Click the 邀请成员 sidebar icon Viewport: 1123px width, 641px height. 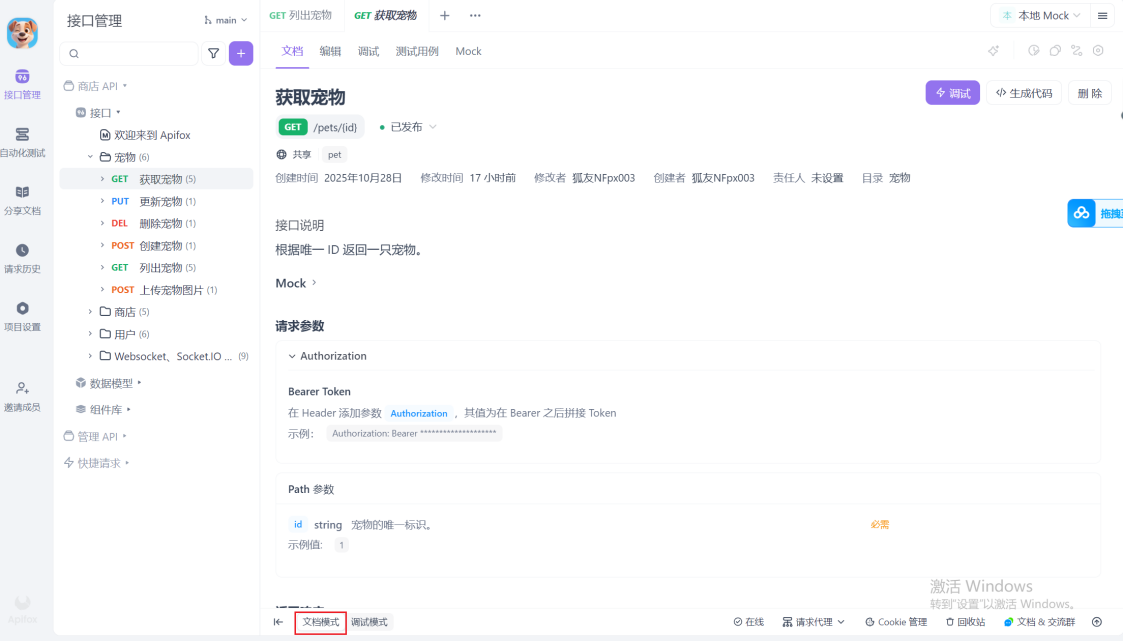[22, 395]
